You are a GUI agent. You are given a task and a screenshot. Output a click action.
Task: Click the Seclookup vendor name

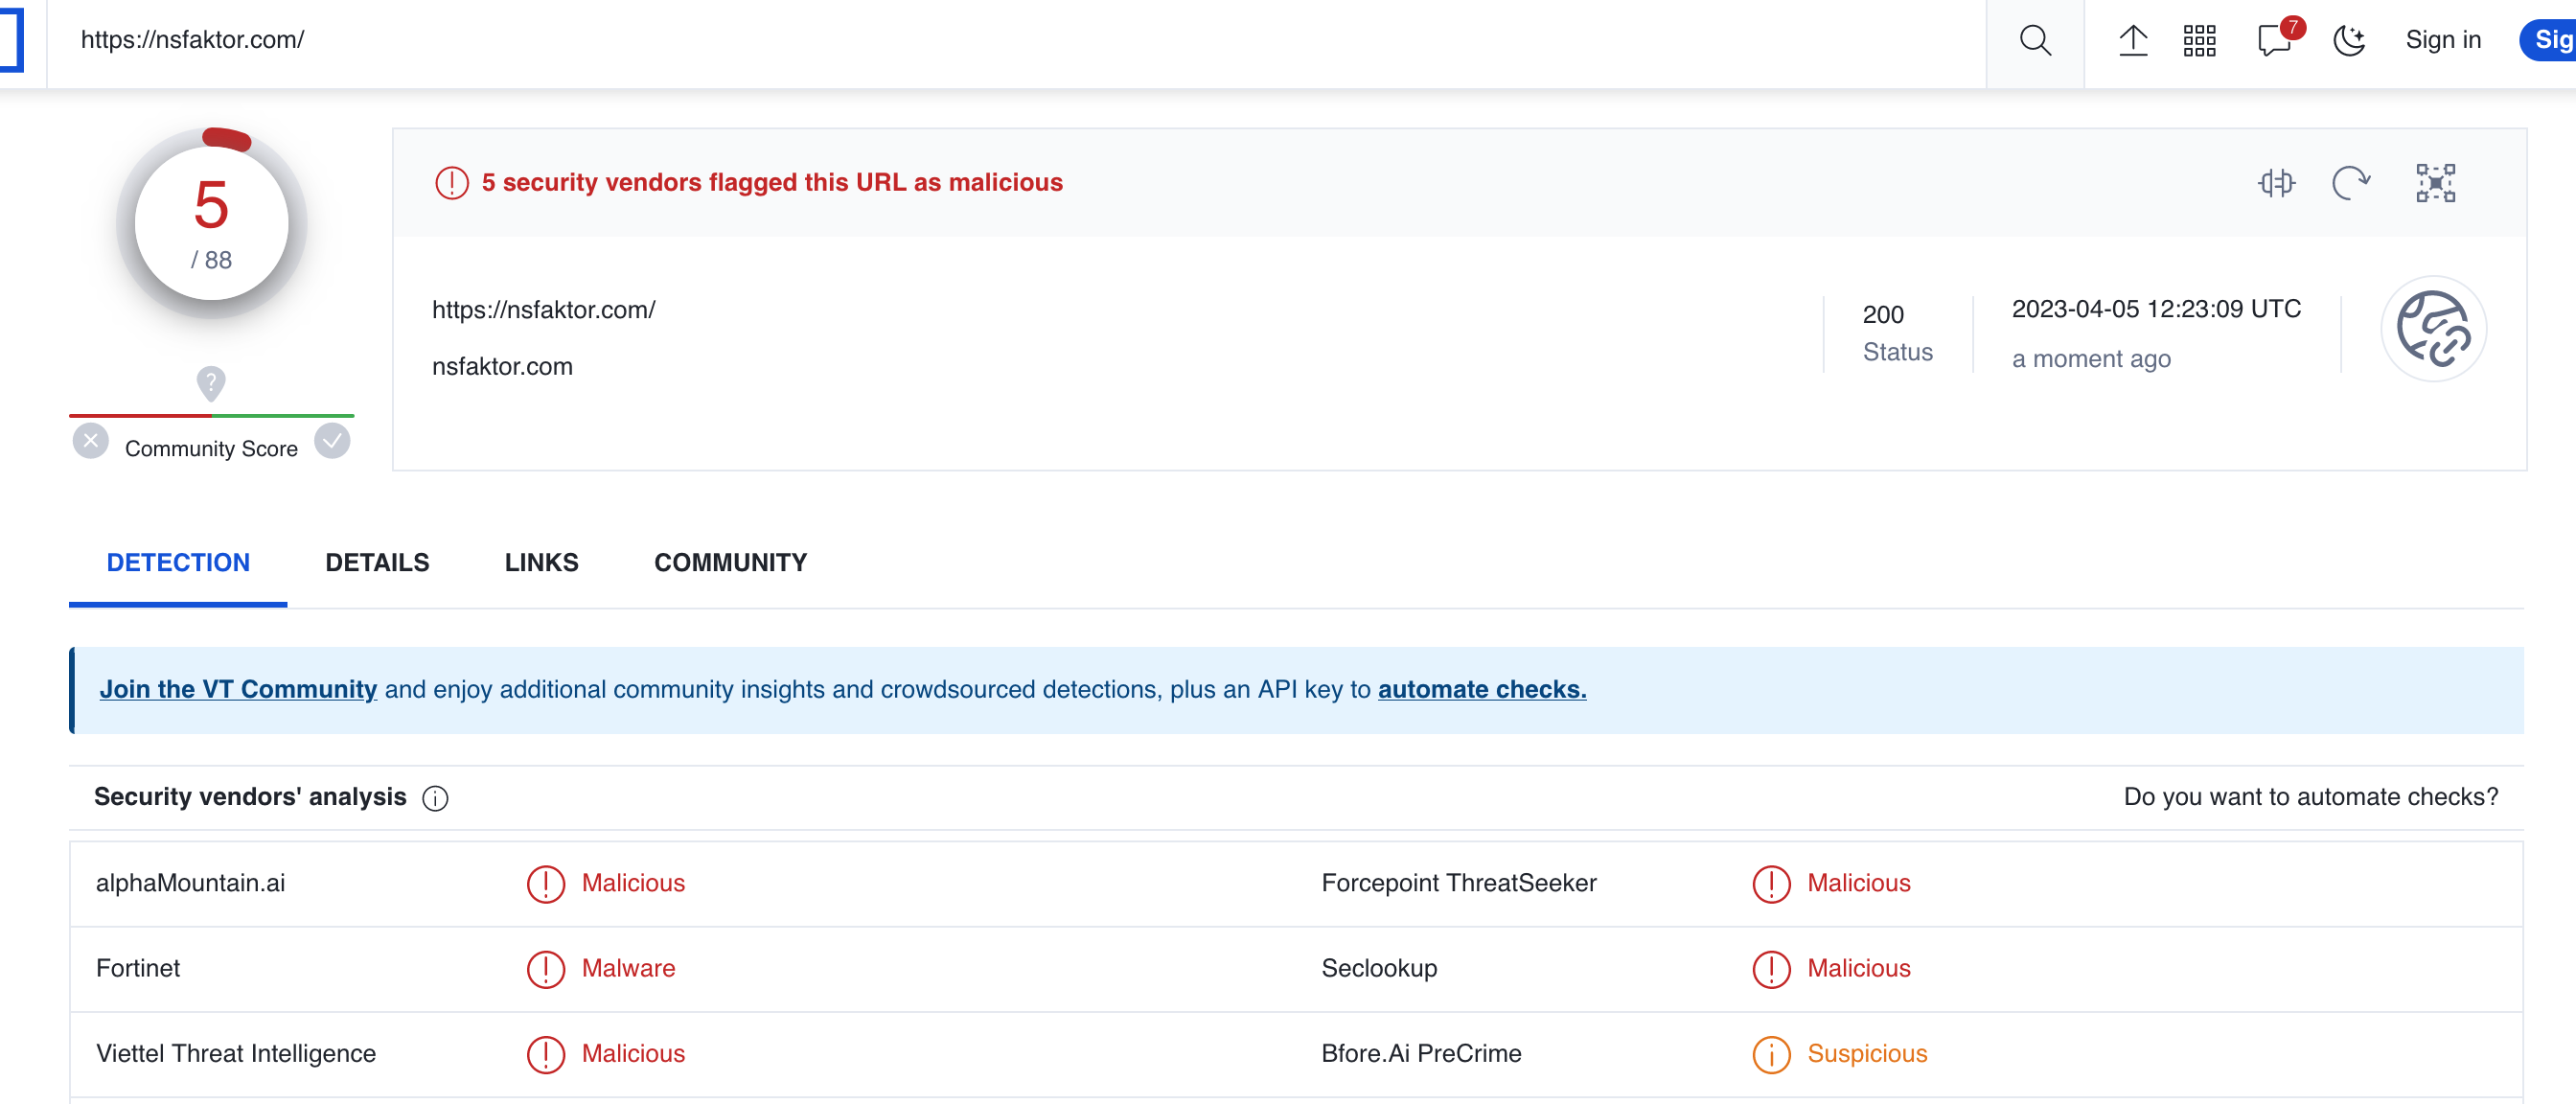[1379, 968]
